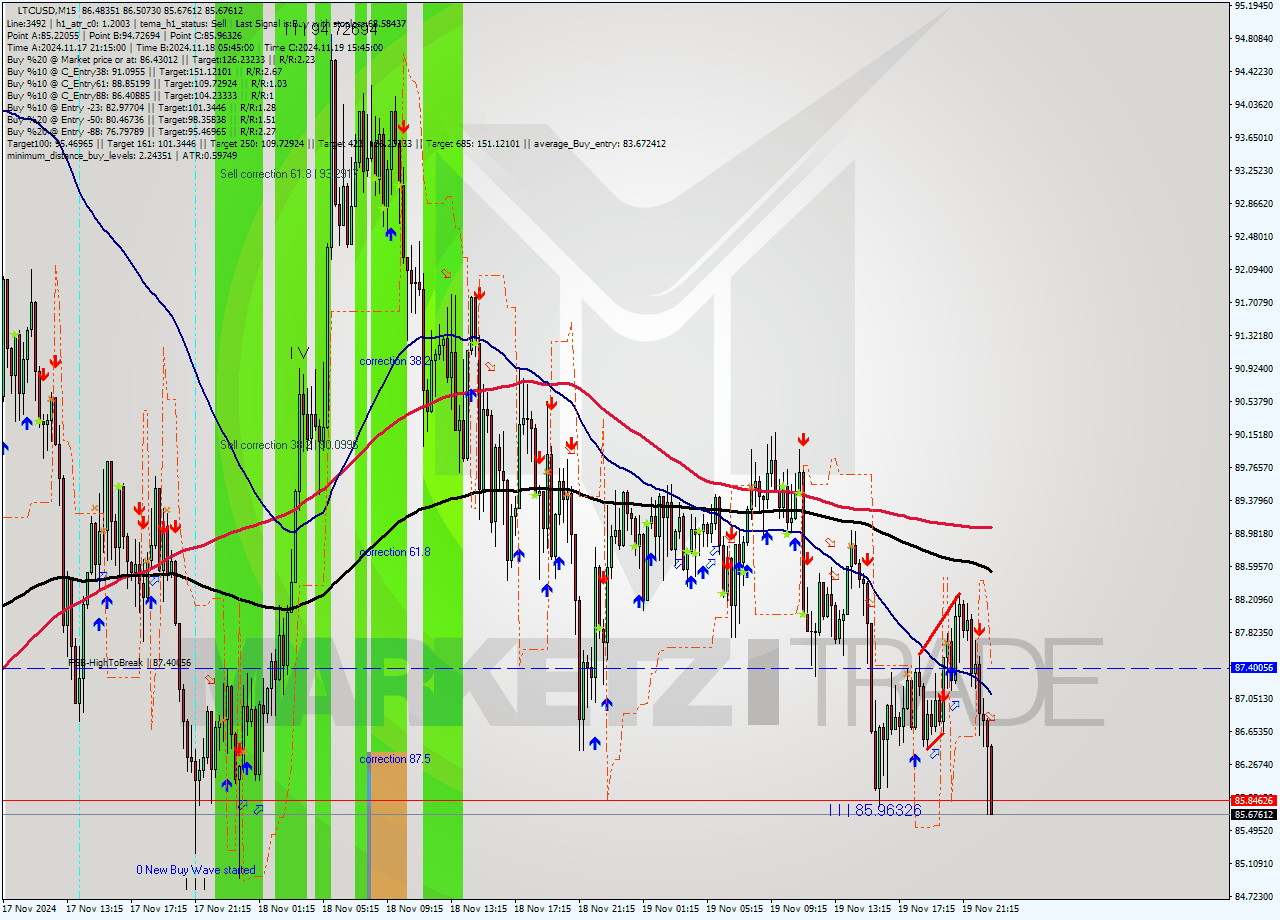Click the '18 Nov 09:15' time label
This screenshot has height=920, width=1280.
pyautogui.click(x=415, y=909)
